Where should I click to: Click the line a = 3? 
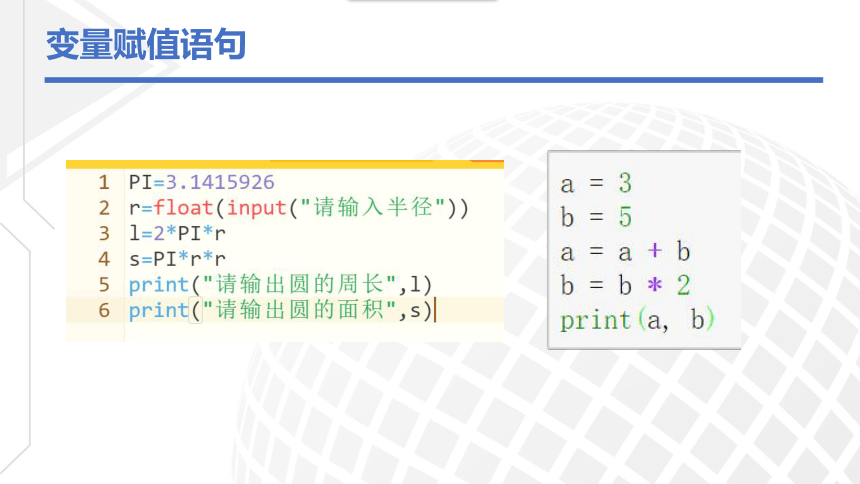point(596,183)
